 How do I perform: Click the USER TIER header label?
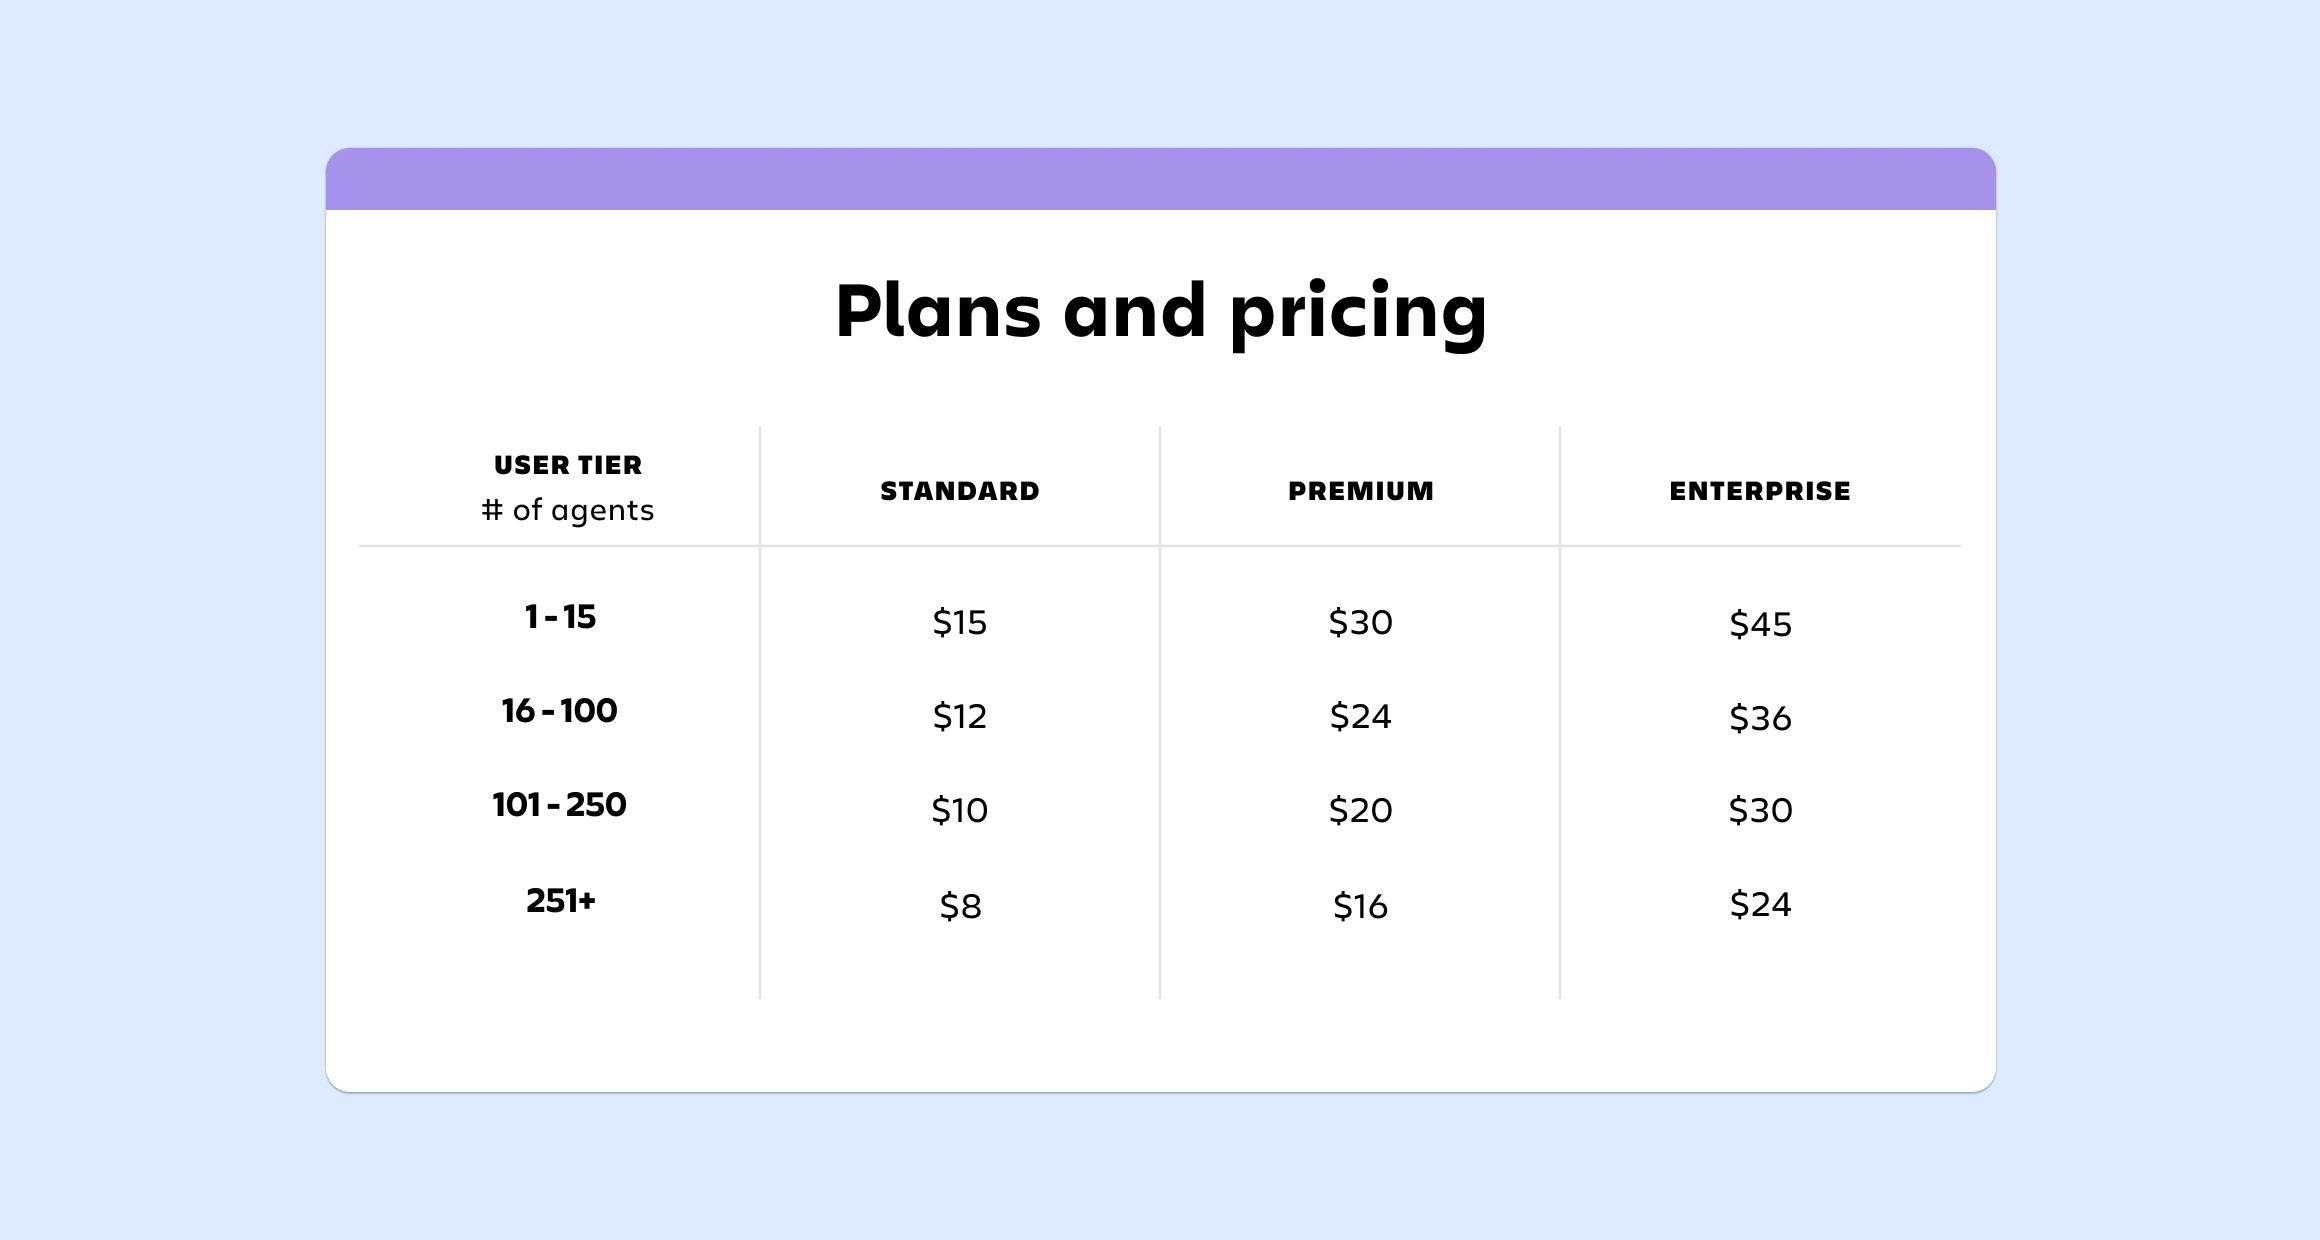(568, 465)
